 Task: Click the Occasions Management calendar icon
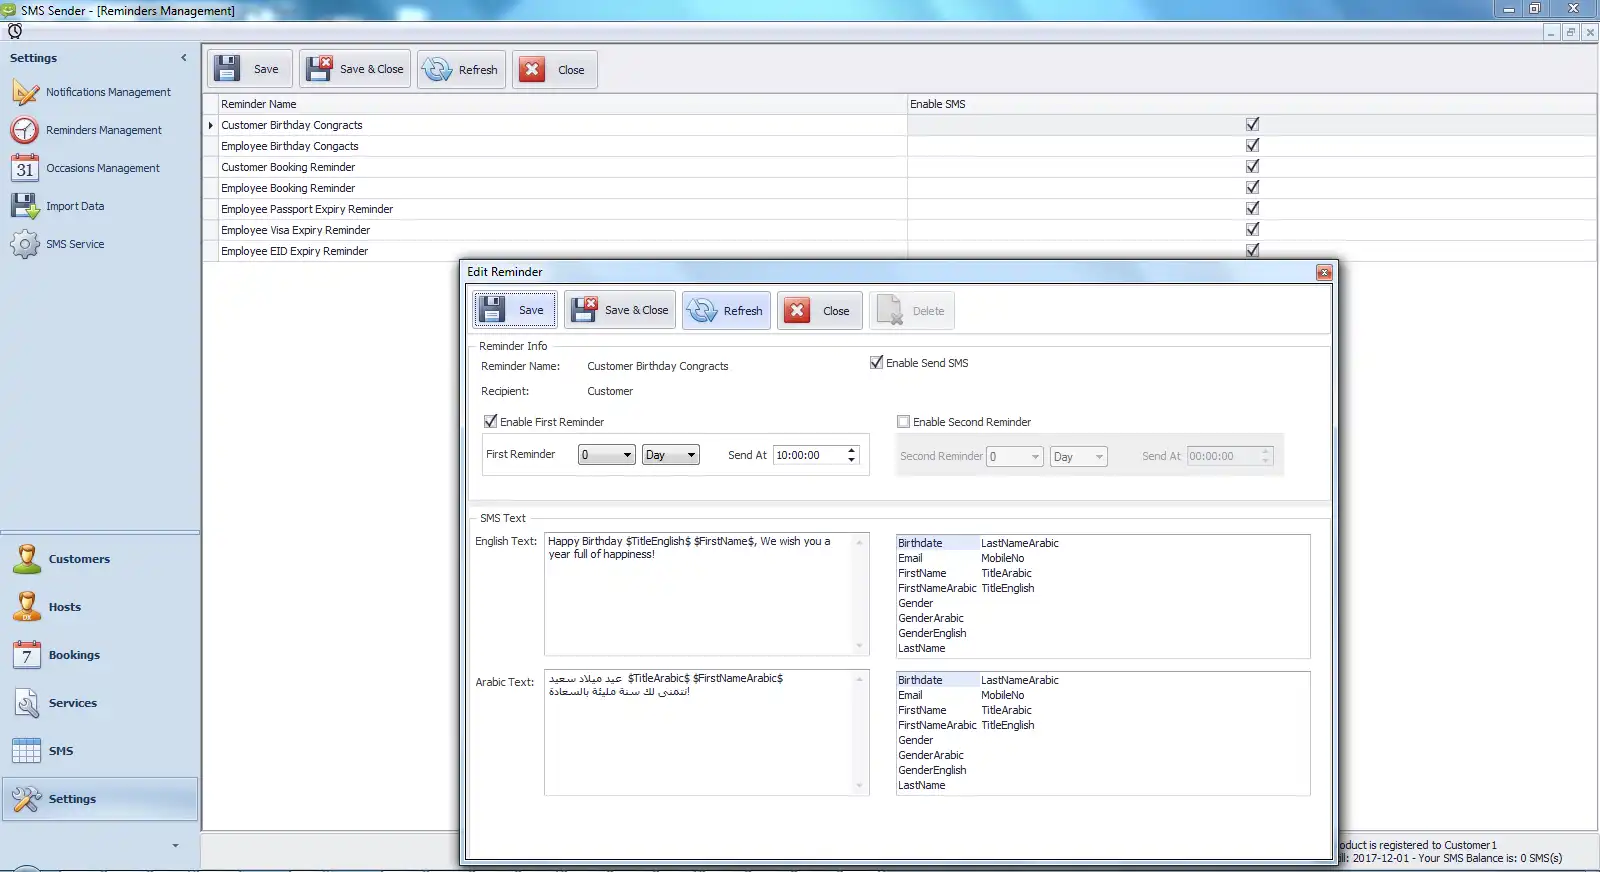(x=25, y=168)
